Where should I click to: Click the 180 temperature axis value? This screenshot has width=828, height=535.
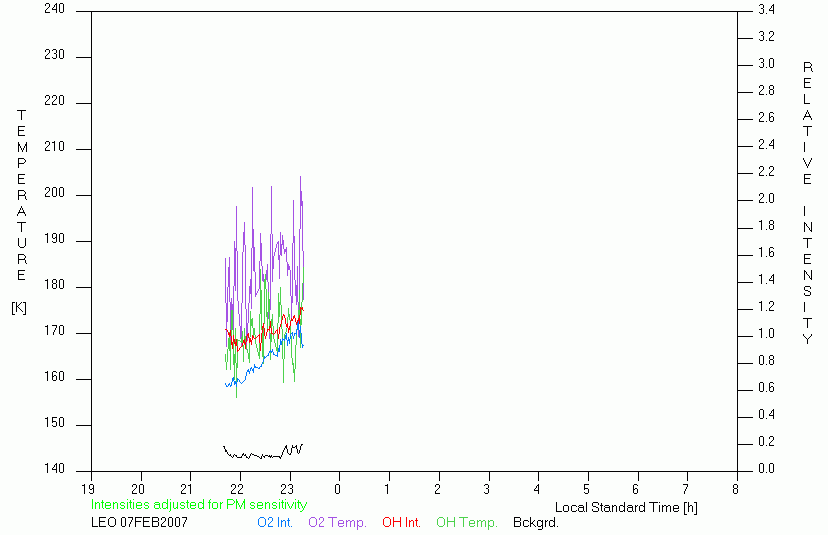54,285
